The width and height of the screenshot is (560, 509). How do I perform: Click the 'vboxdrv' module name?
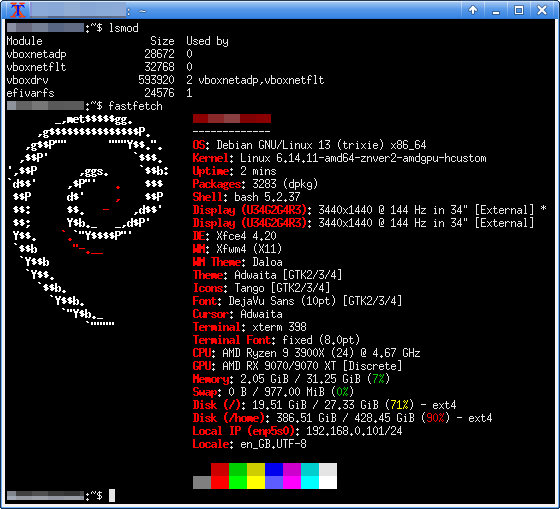[27, 80]
